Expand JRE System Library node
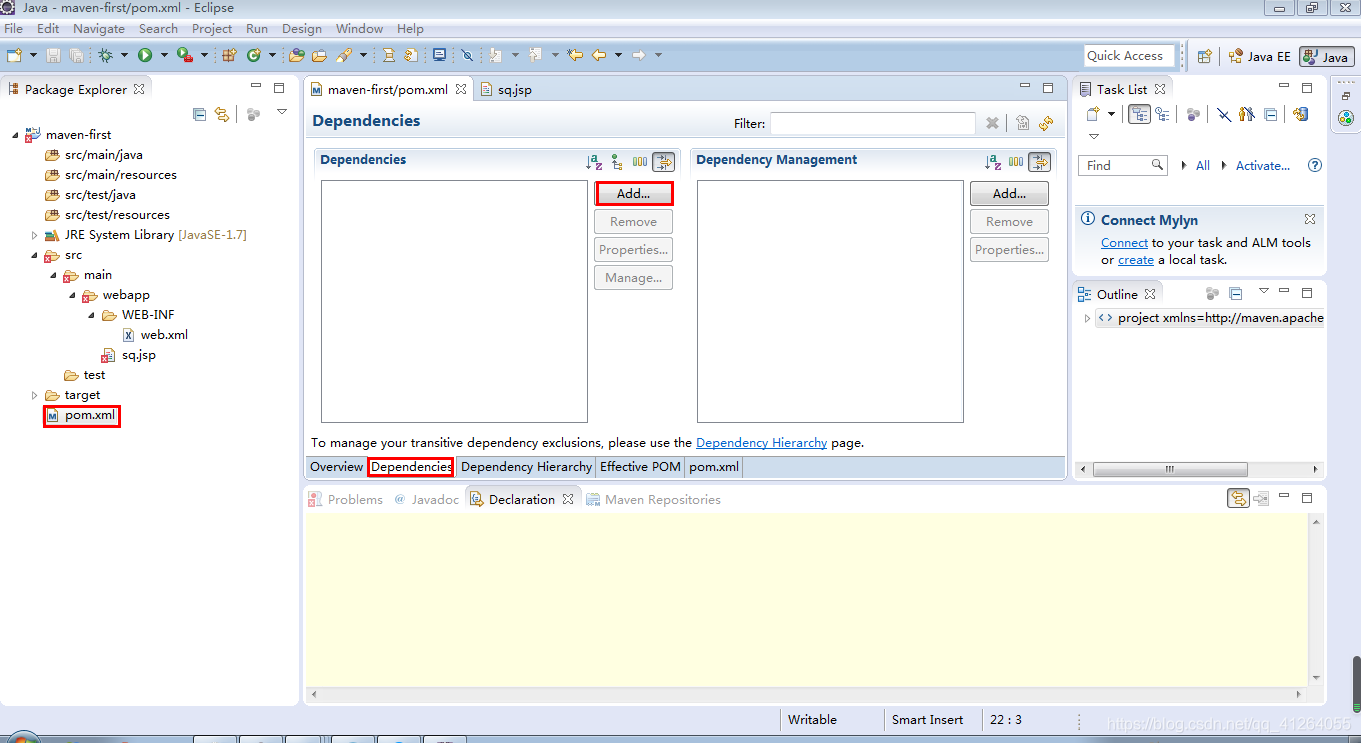The height and width of the screenshot is (743, 1361). tap(34, 235)
